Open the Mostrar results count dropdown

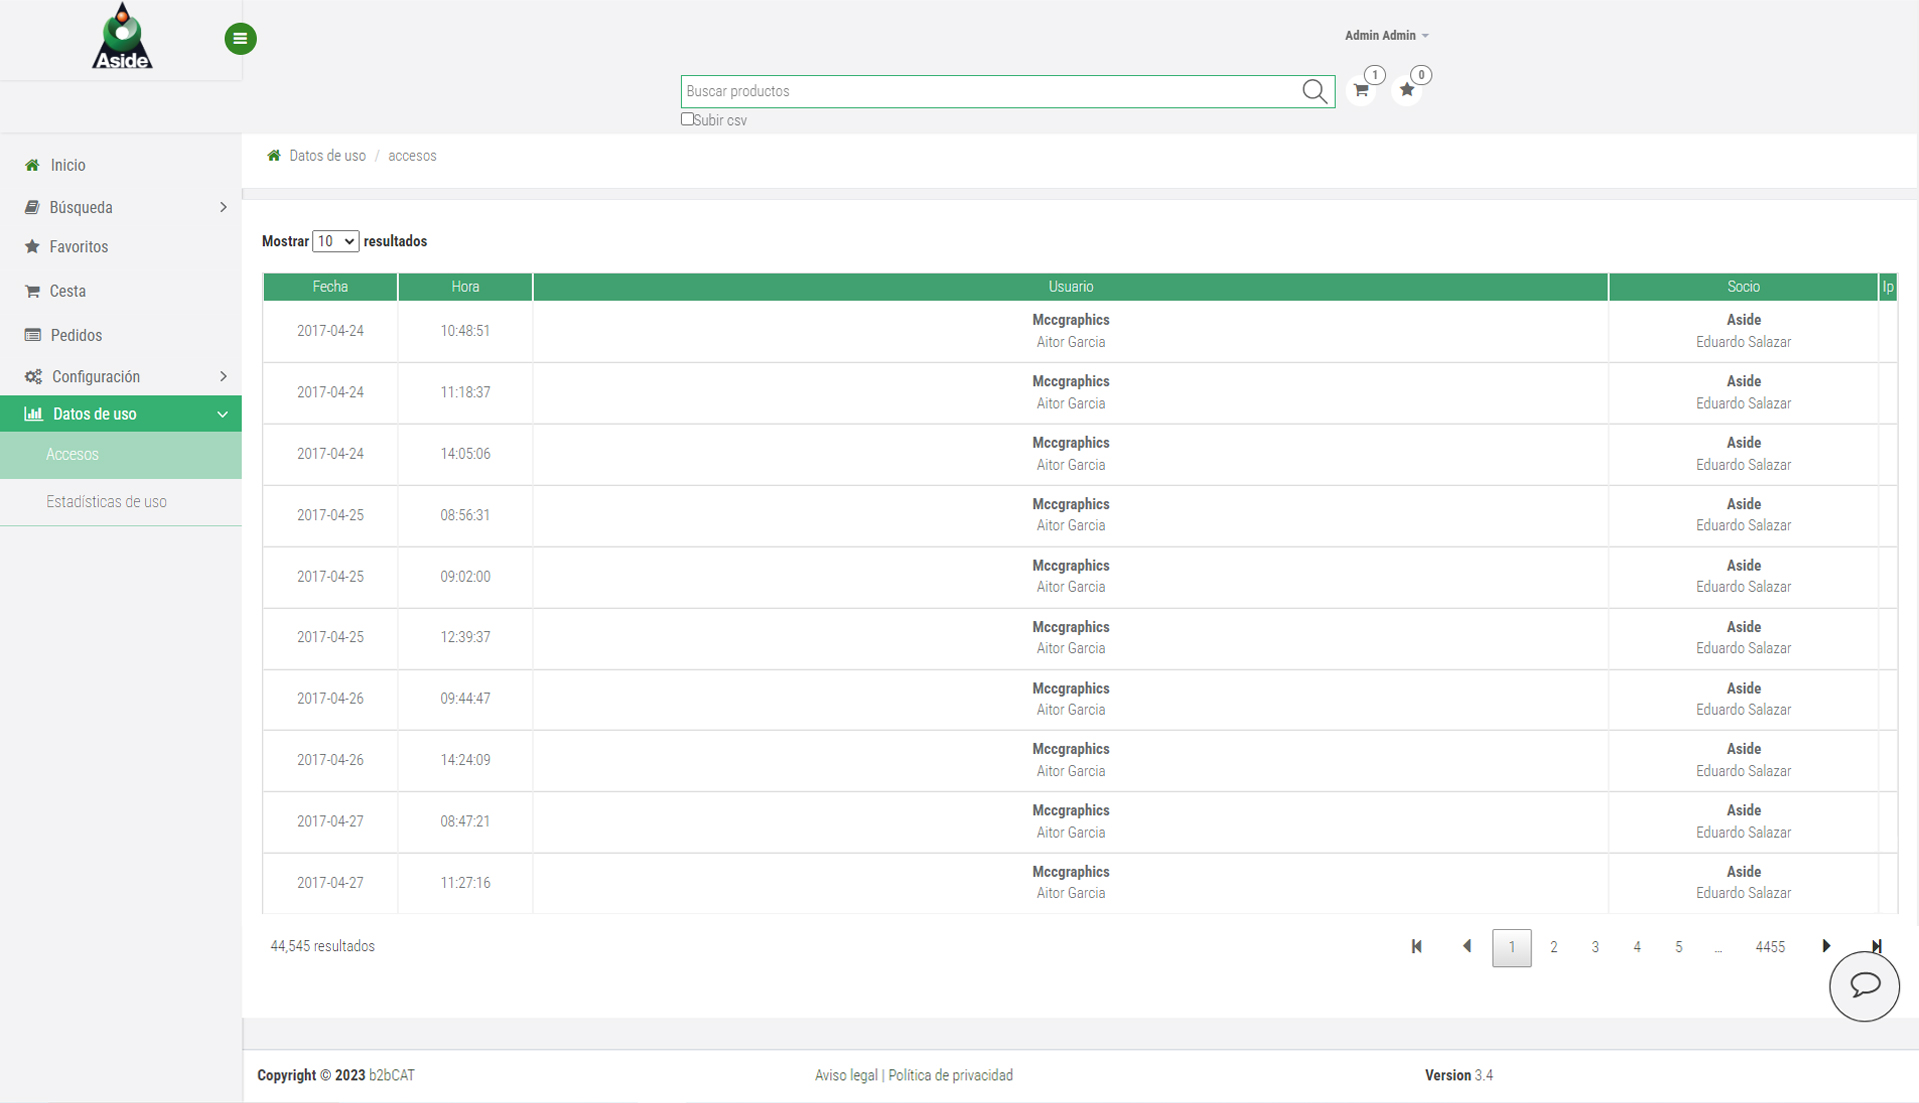click(x=335, y=241)
